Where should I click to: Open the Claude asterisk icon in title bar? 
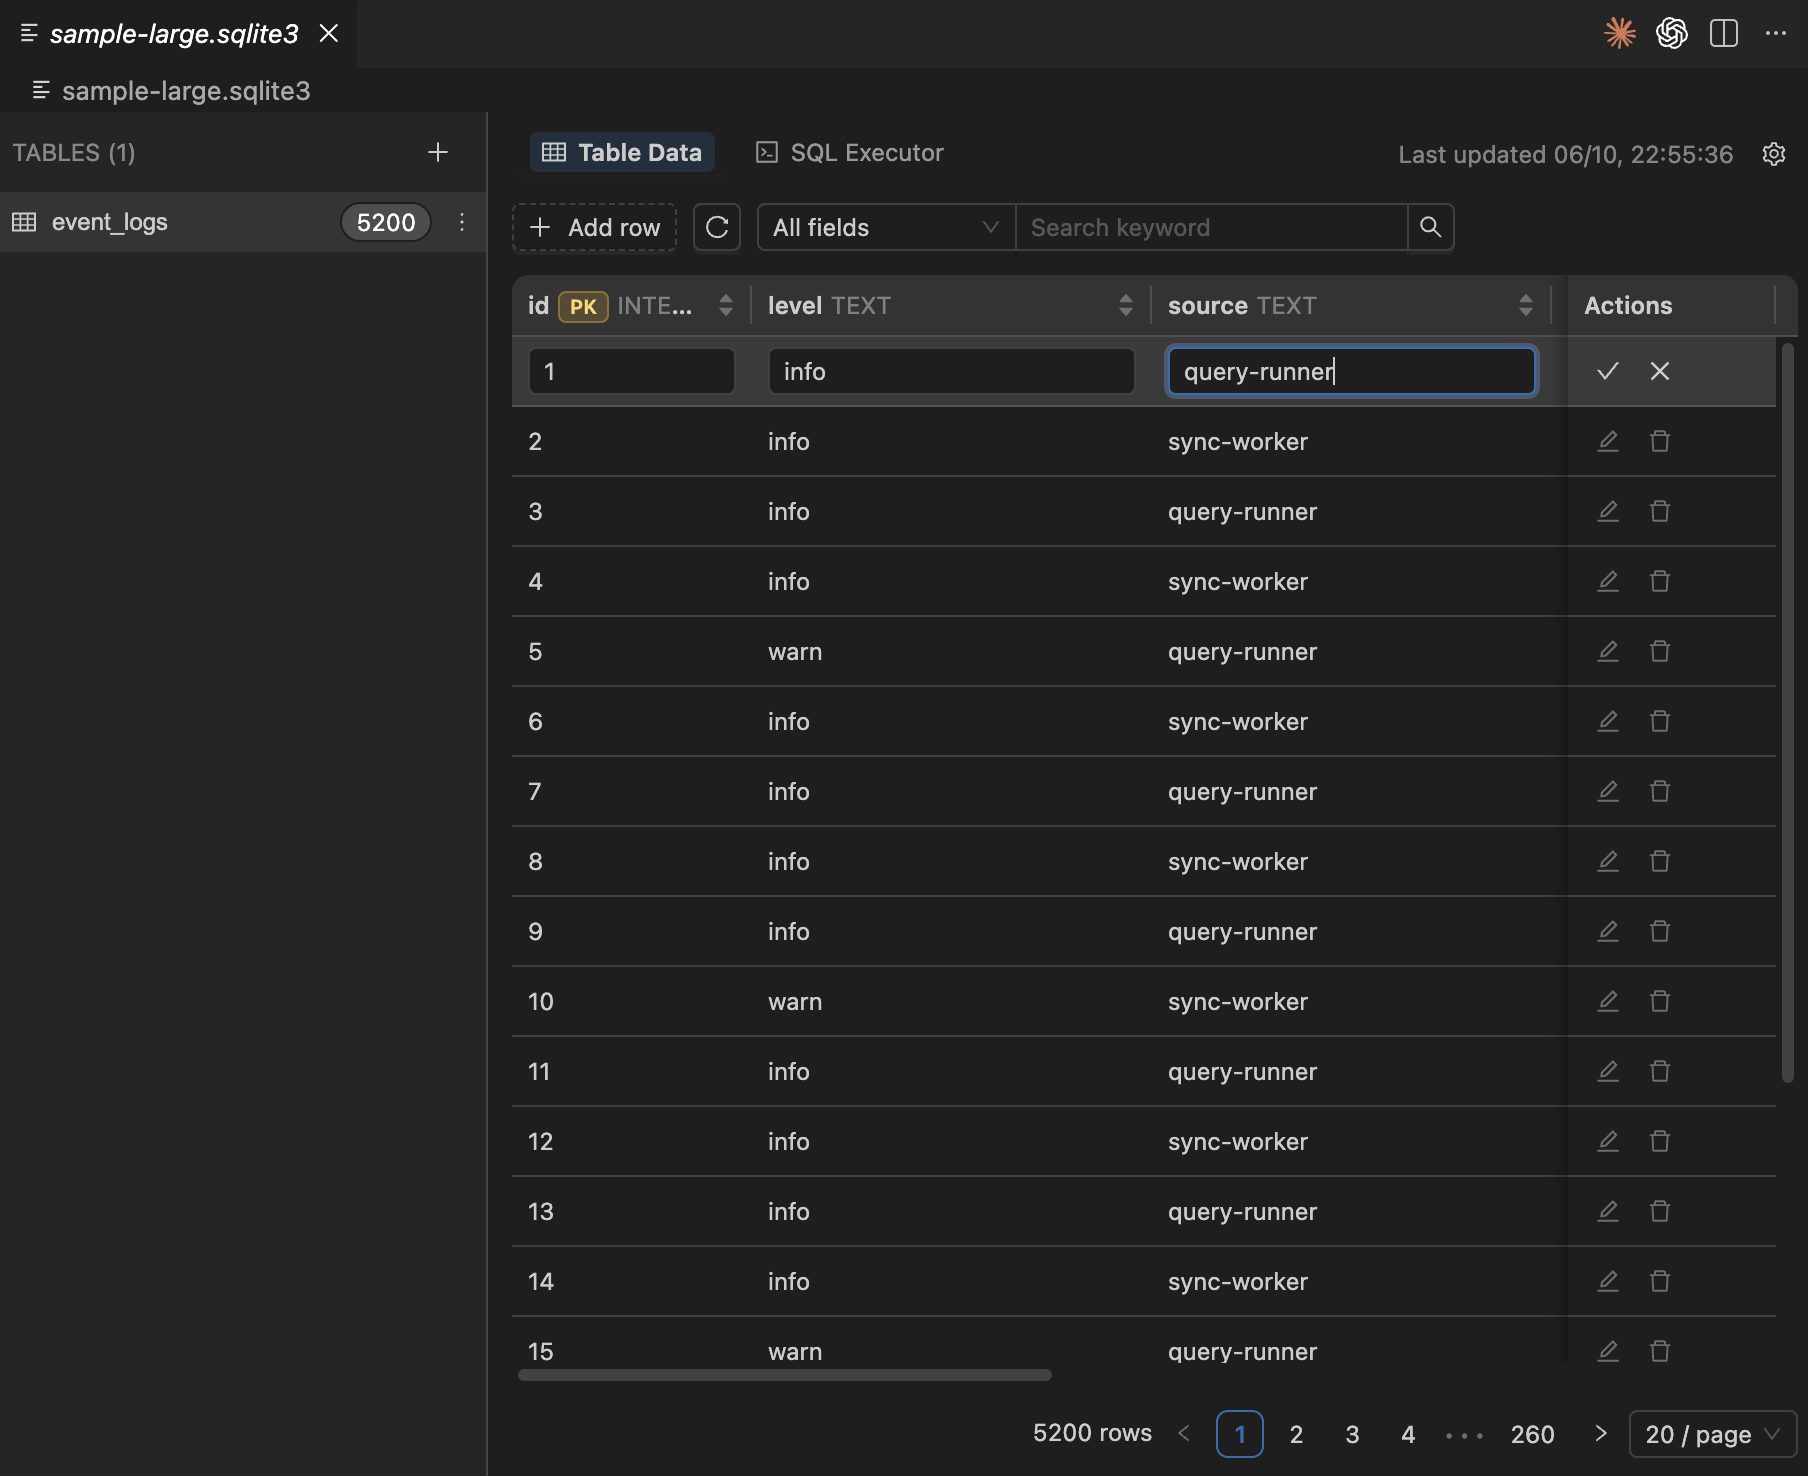coord(1620,33)
